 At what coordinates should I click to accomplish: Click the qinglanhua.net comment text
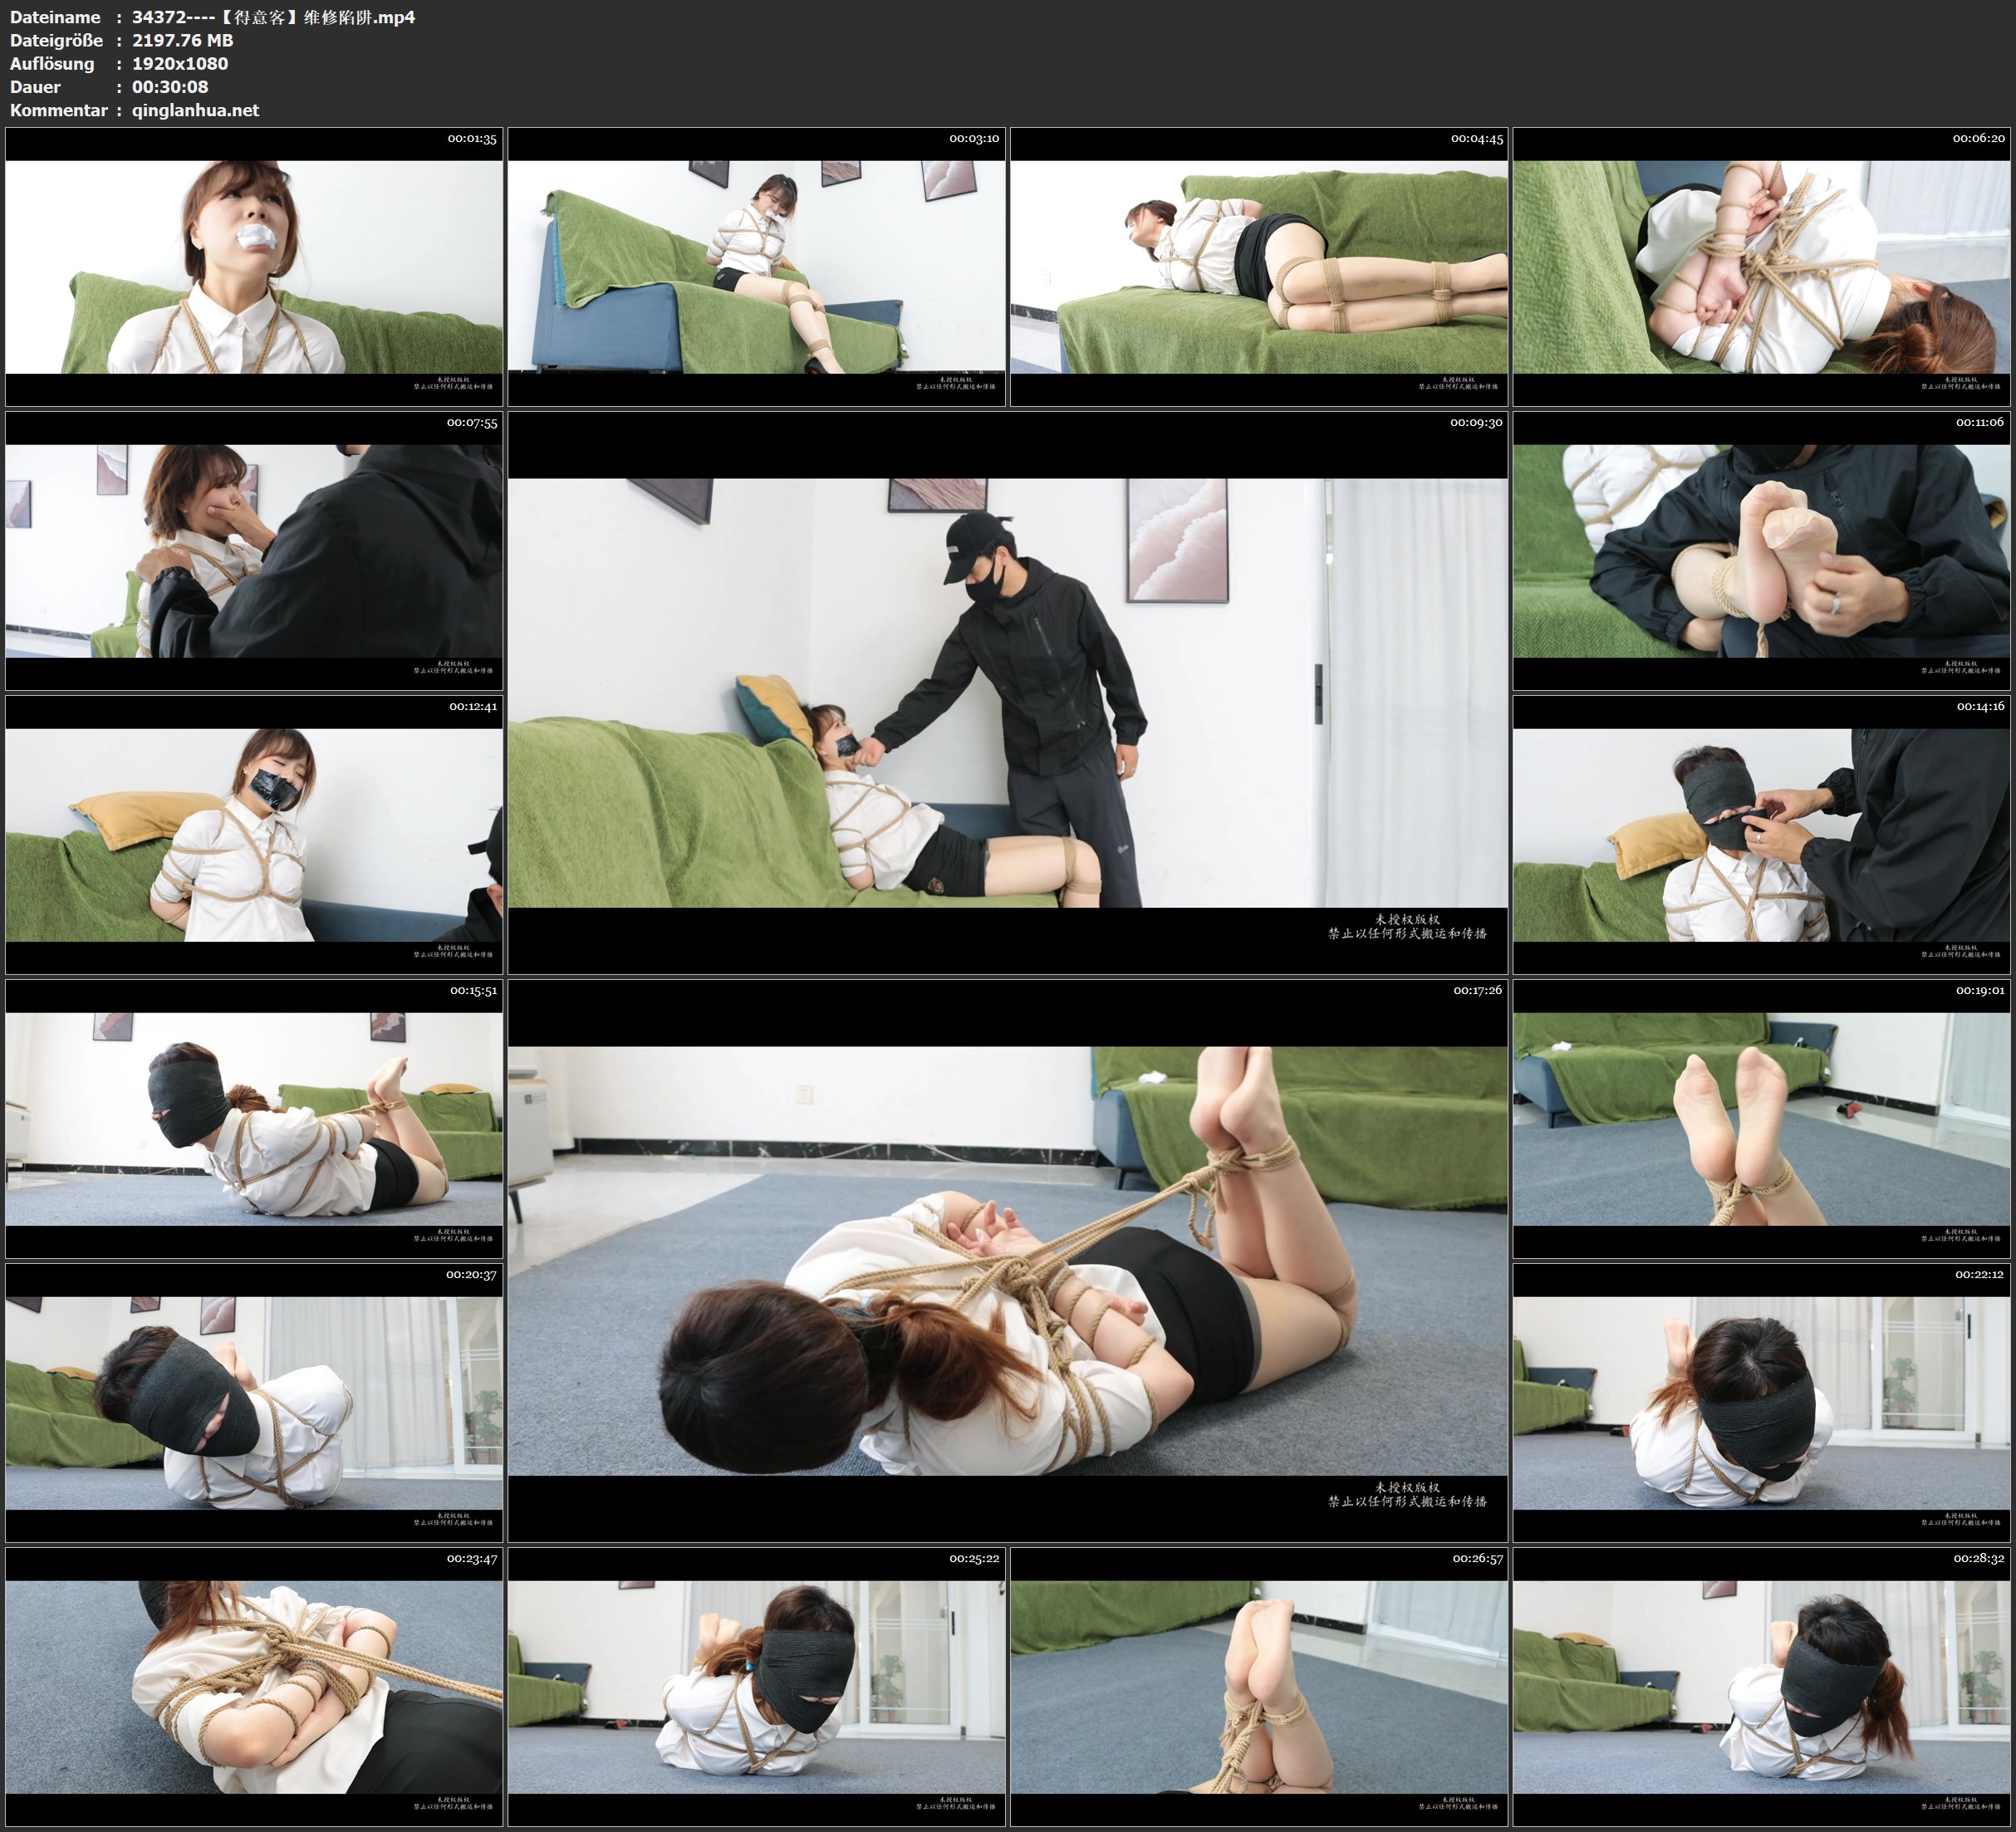coord(195,110)
